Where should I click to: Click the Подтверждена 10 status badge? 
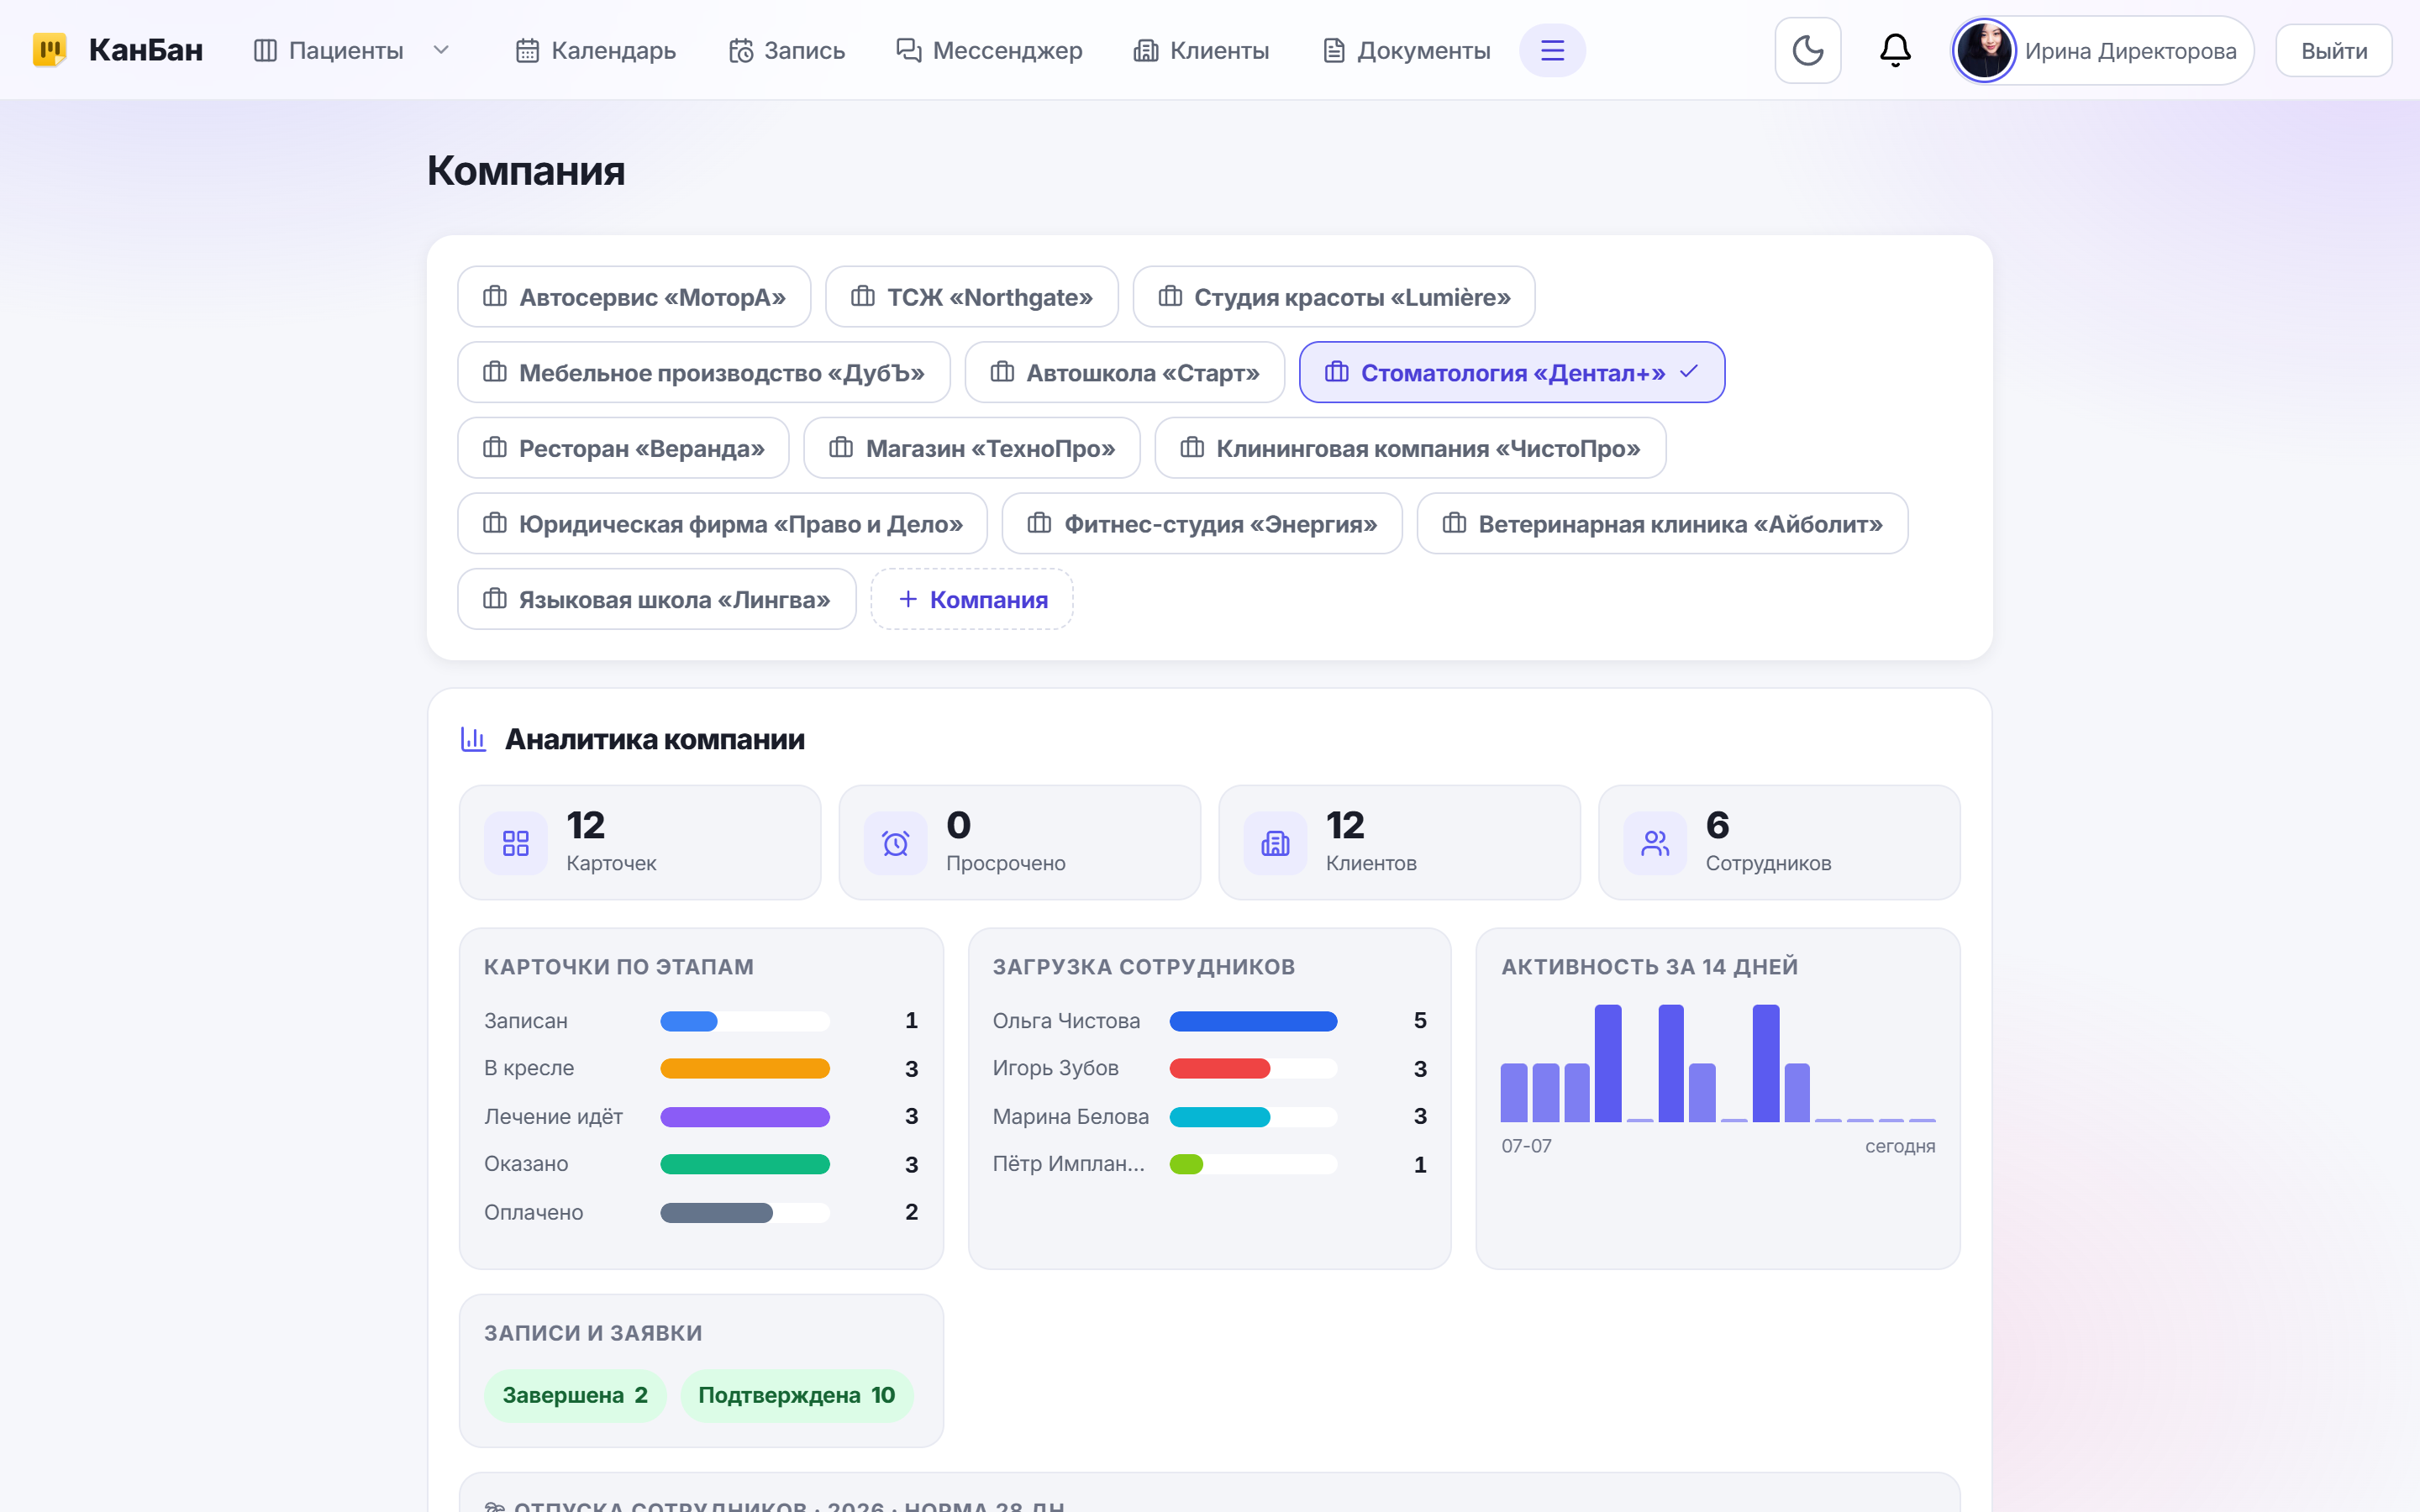[796, 1394]
